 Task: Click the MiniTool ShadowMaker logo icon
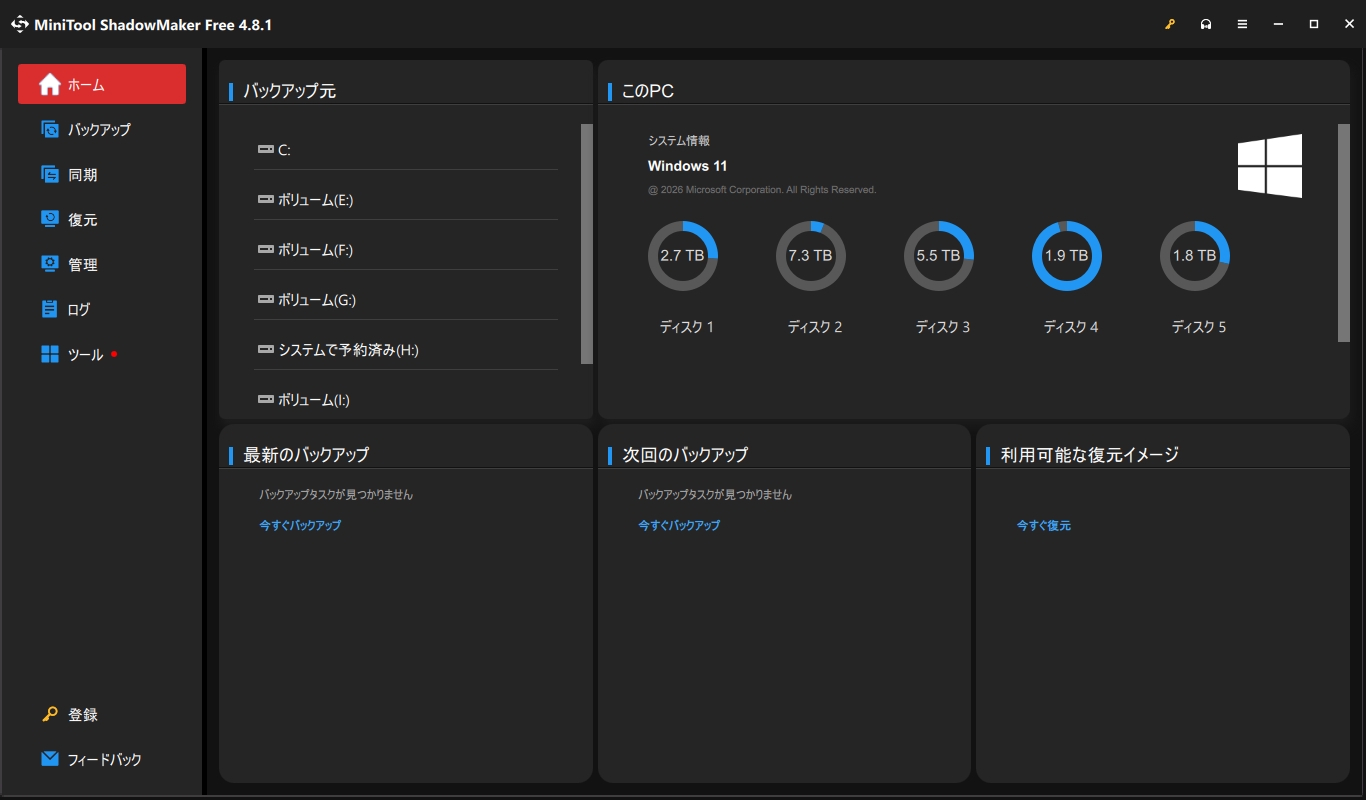(x=19, y=24)
